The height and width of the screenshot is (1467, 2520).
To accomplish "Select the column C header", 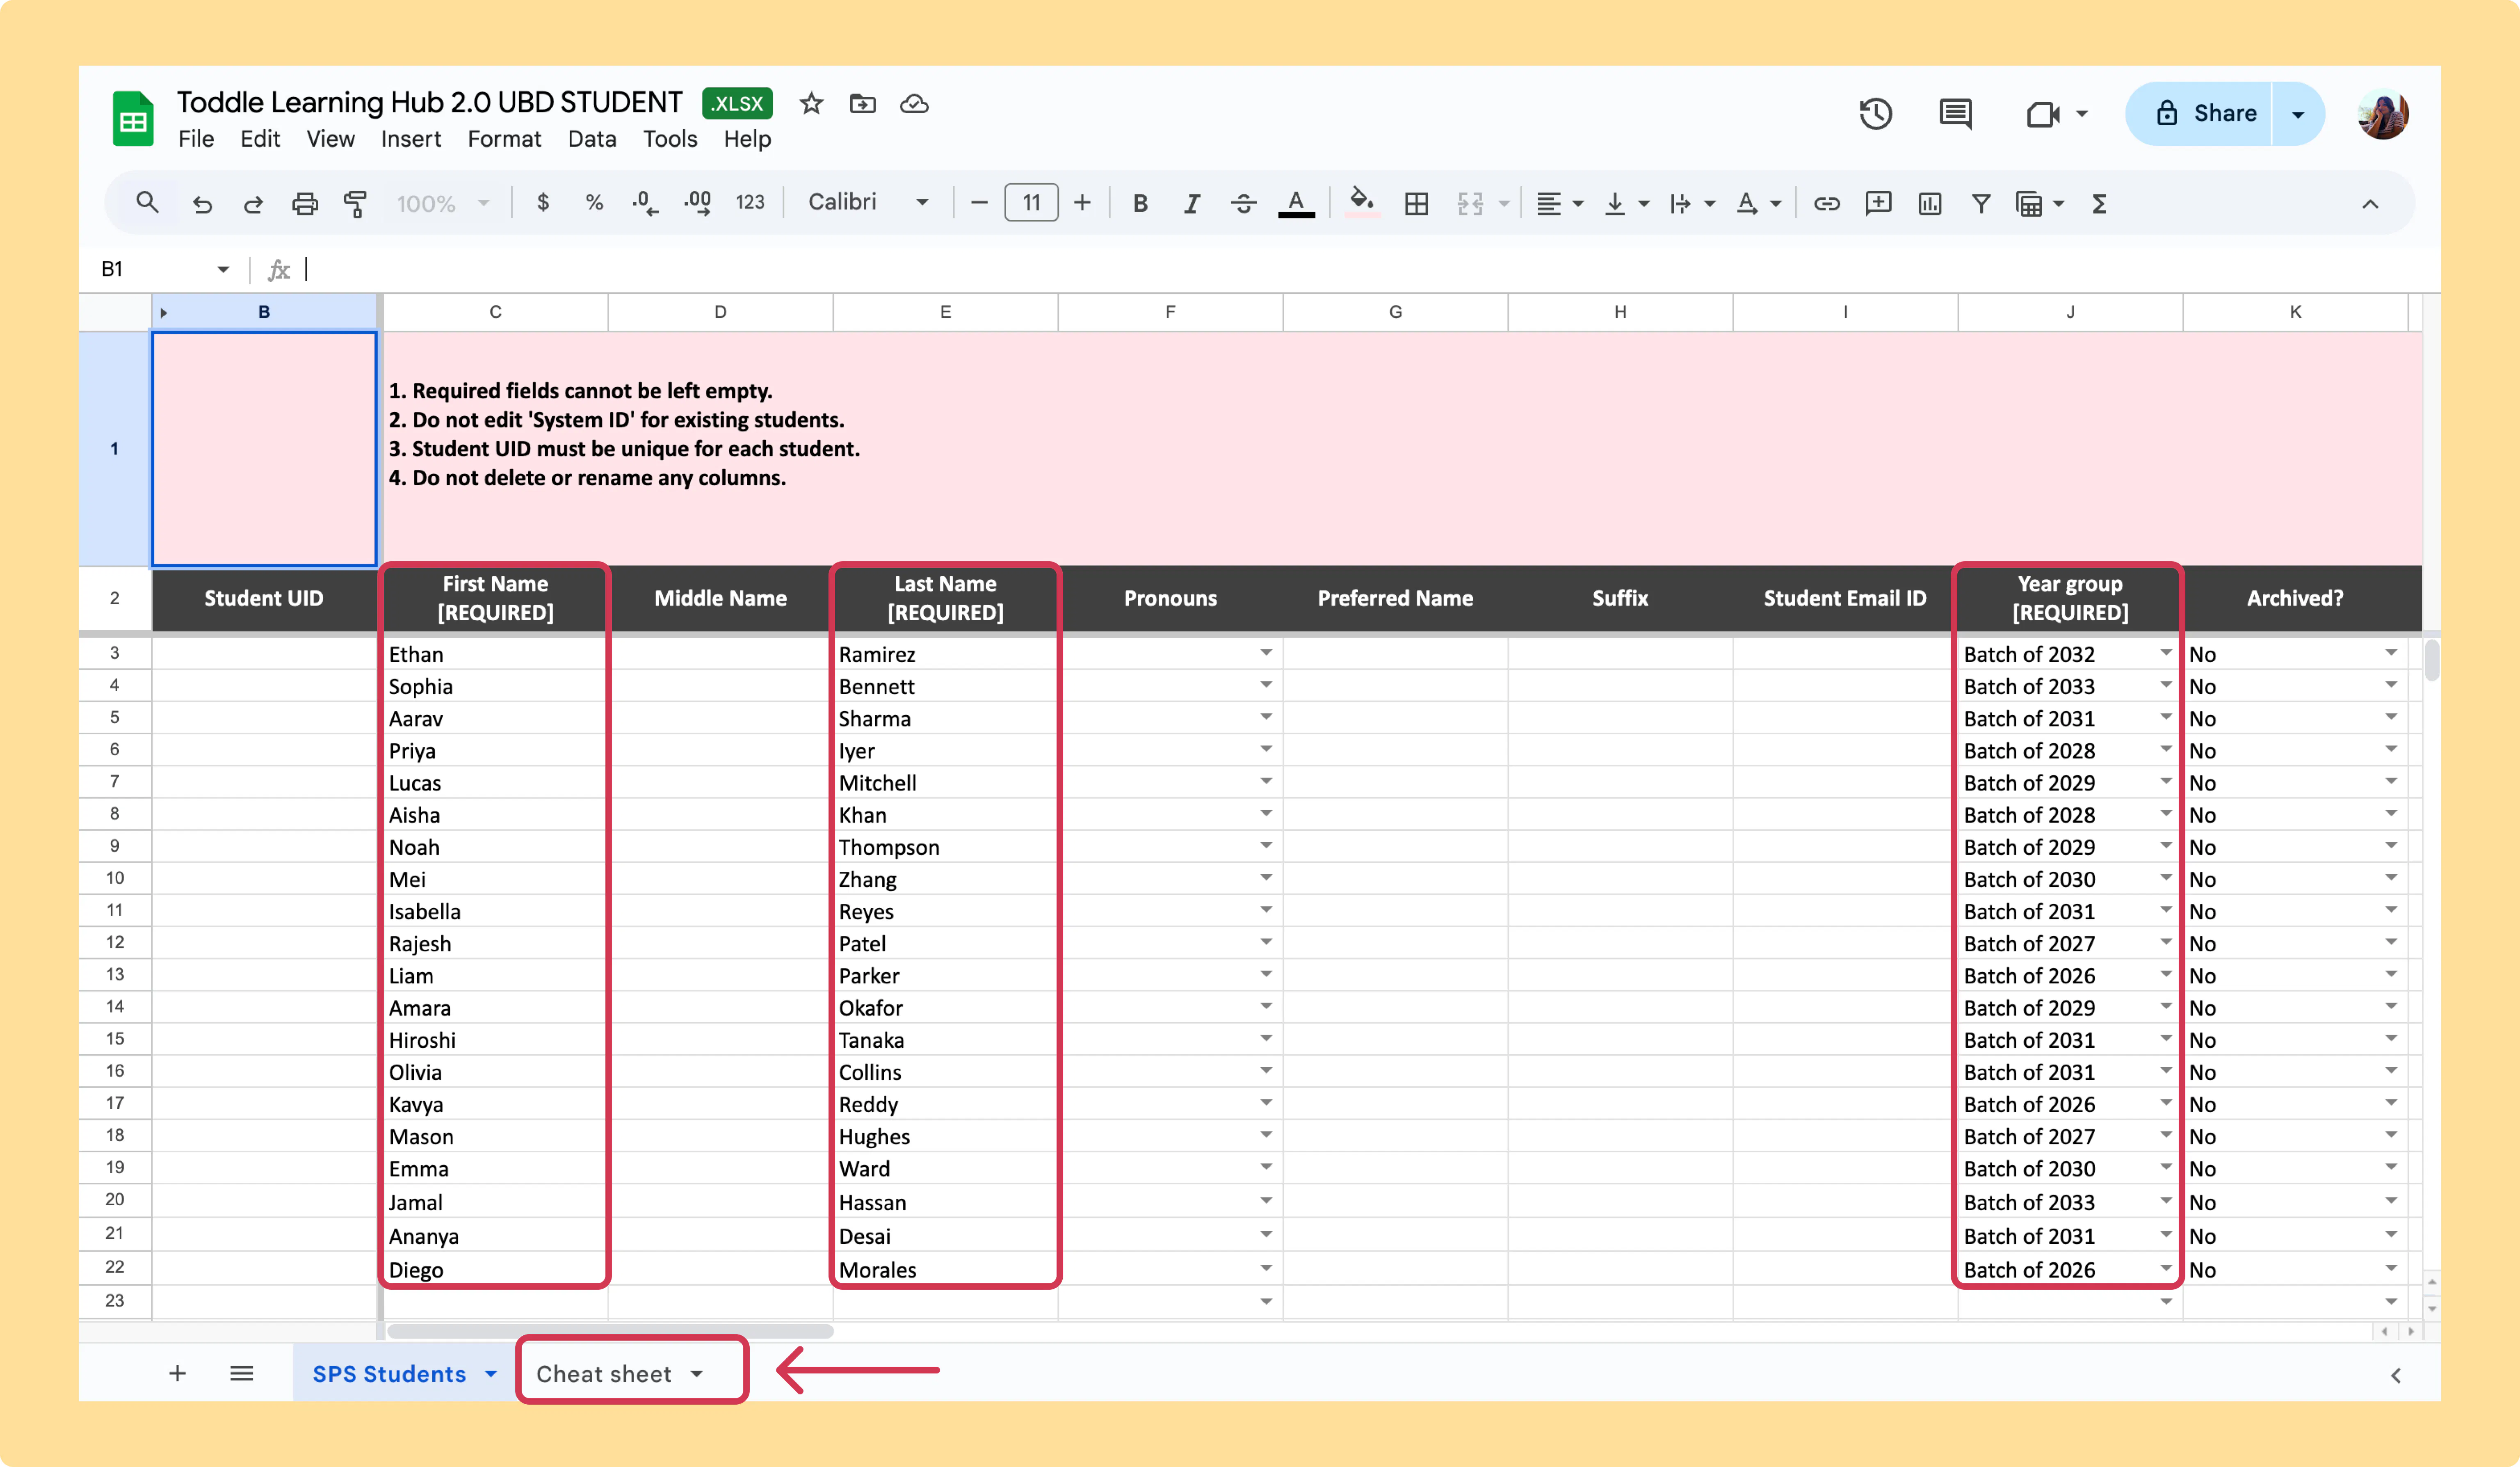I will click(x=495, y=312).
